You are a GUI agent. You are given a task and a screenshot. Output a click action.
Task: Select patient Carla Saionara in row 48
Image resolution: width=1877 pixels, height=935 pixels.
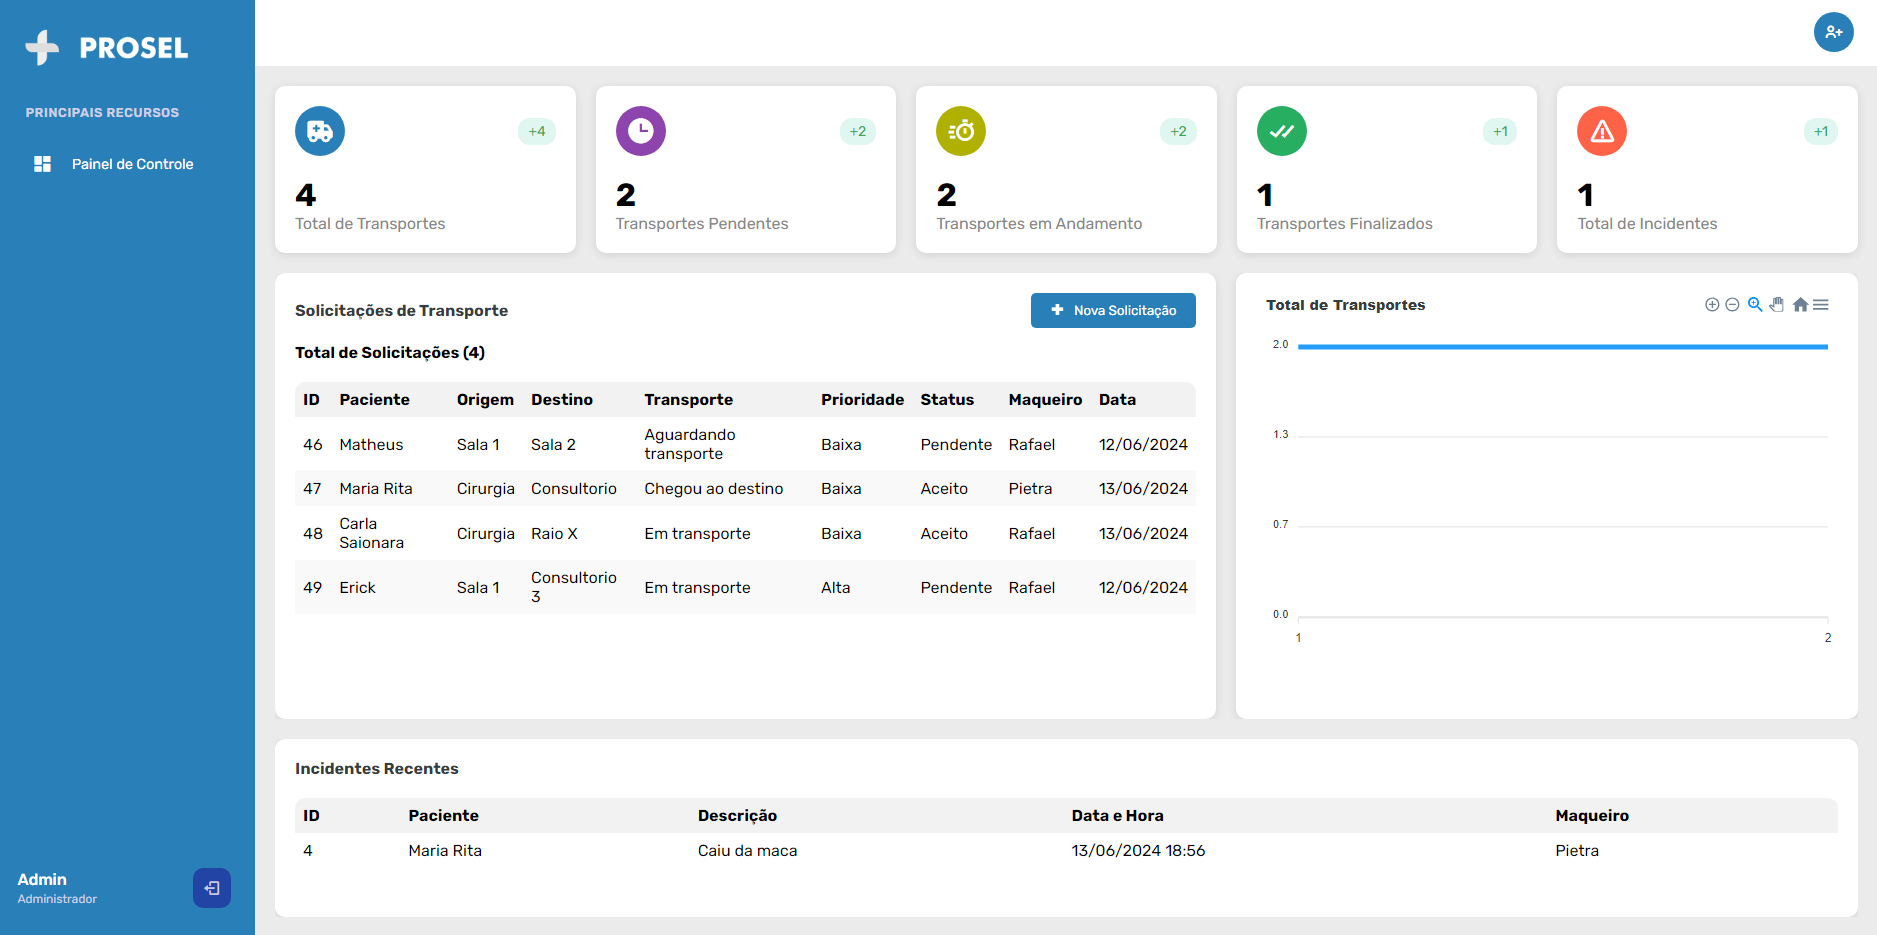[x=371, y=533]
